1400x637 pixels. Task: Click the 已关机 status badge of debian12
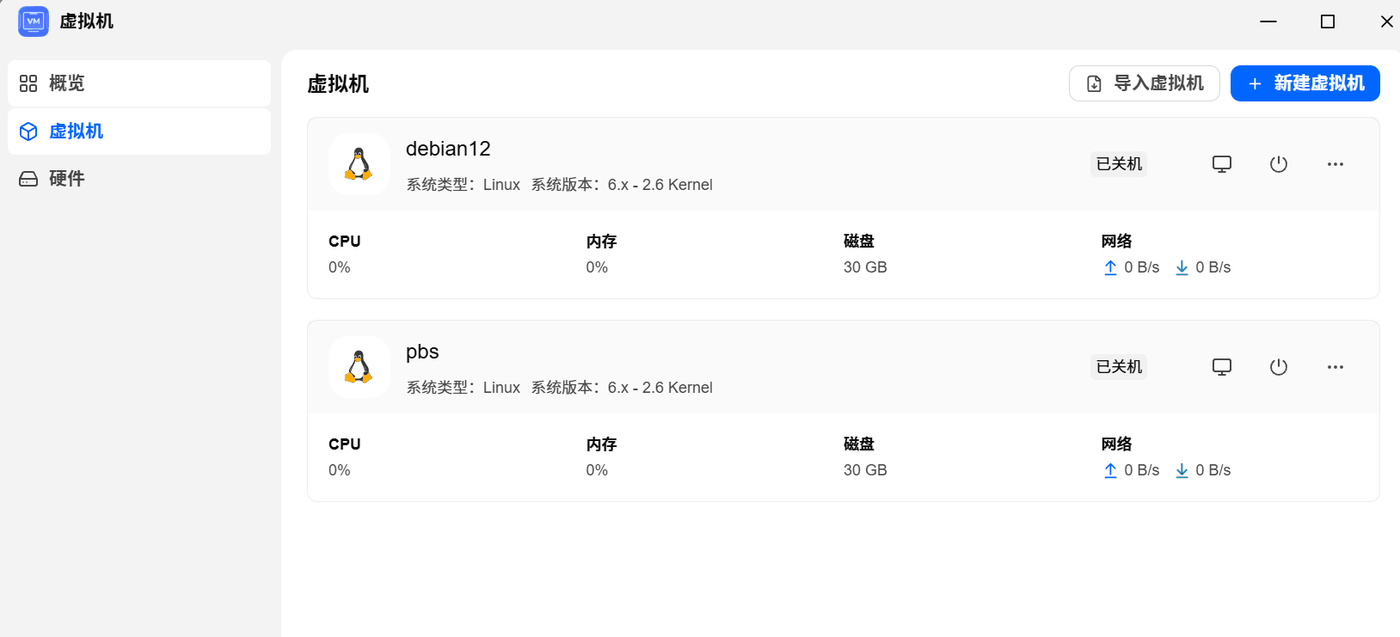(1119, 164)
